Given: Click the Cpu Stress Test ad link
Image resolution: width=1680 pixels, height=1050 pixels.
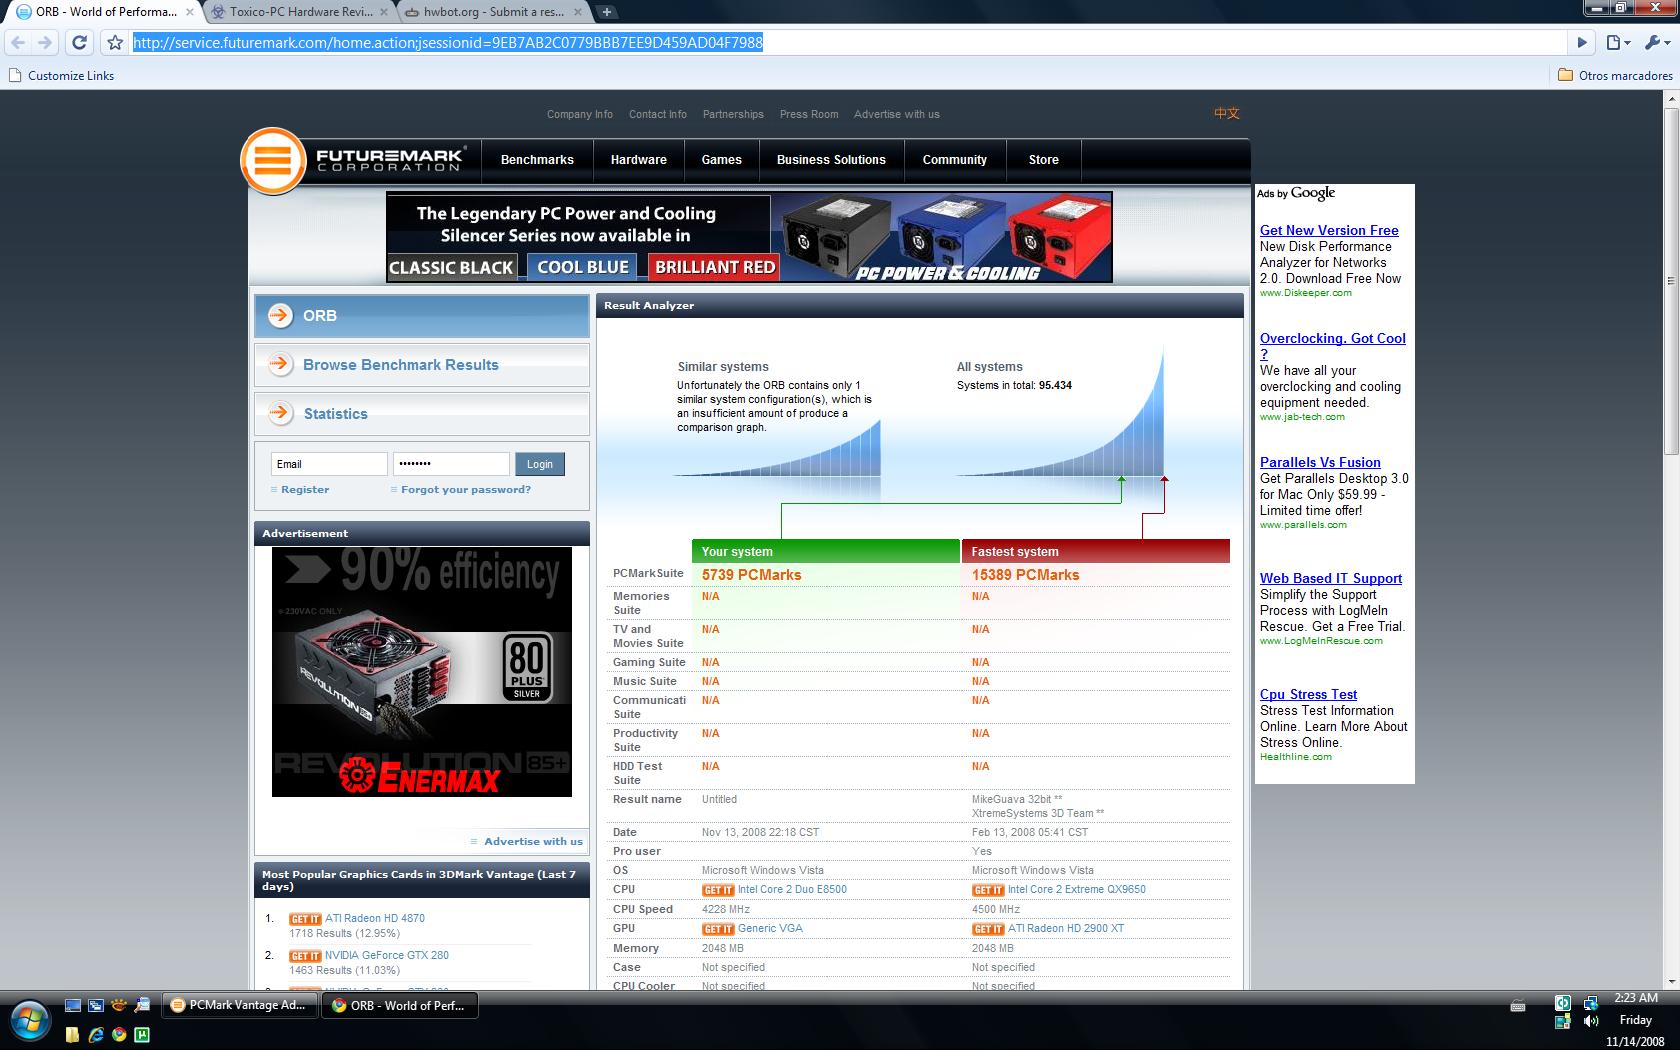Looking at the screenshot, I should click(x=1308, y=694).
